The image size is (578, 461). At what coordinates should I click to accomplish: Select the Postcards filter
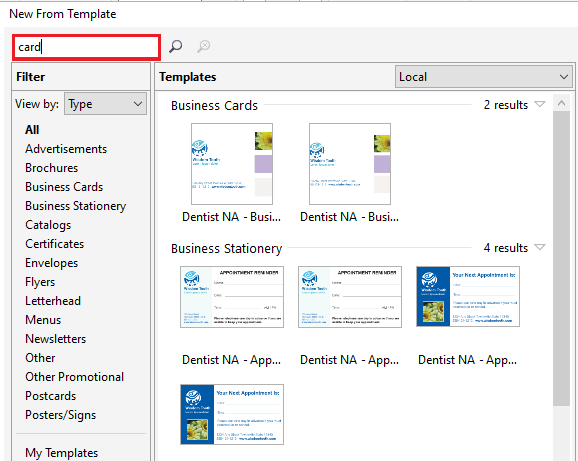pos(51,396)
